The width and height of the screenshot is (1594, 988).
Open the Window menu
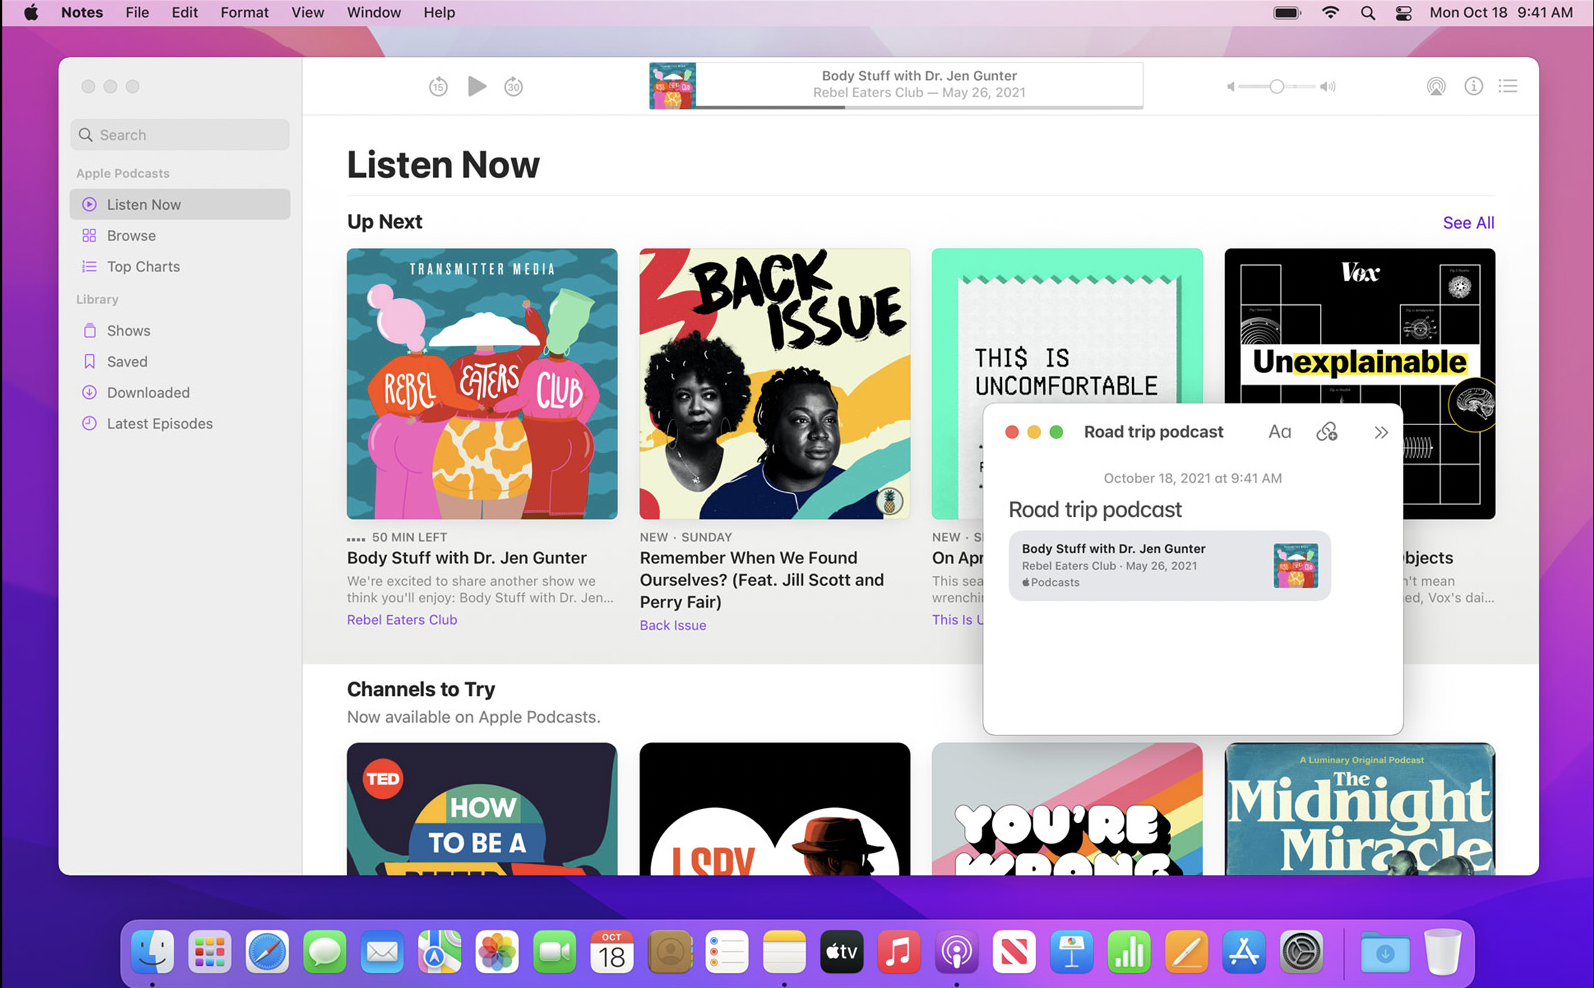point(374,13)
